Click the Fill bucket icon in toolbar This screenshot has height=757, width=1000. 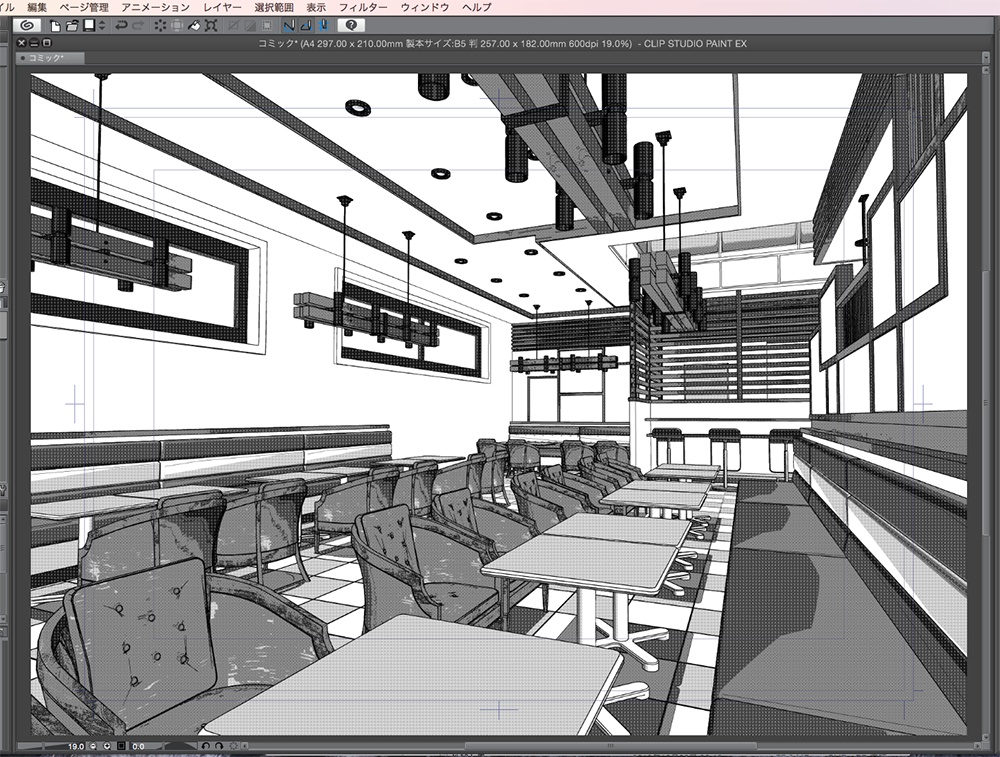pos(194,26)
